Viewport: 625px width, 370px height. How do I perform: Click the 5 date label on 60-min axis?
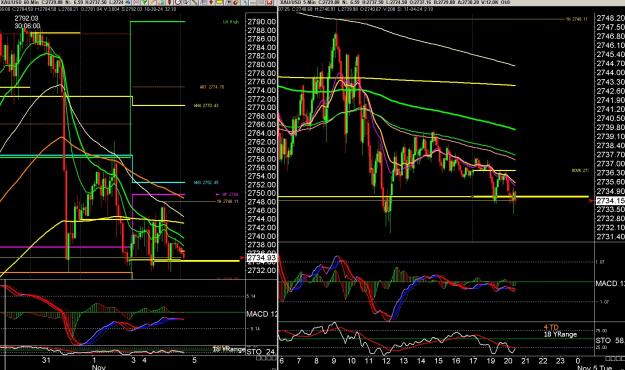point(195,360)
